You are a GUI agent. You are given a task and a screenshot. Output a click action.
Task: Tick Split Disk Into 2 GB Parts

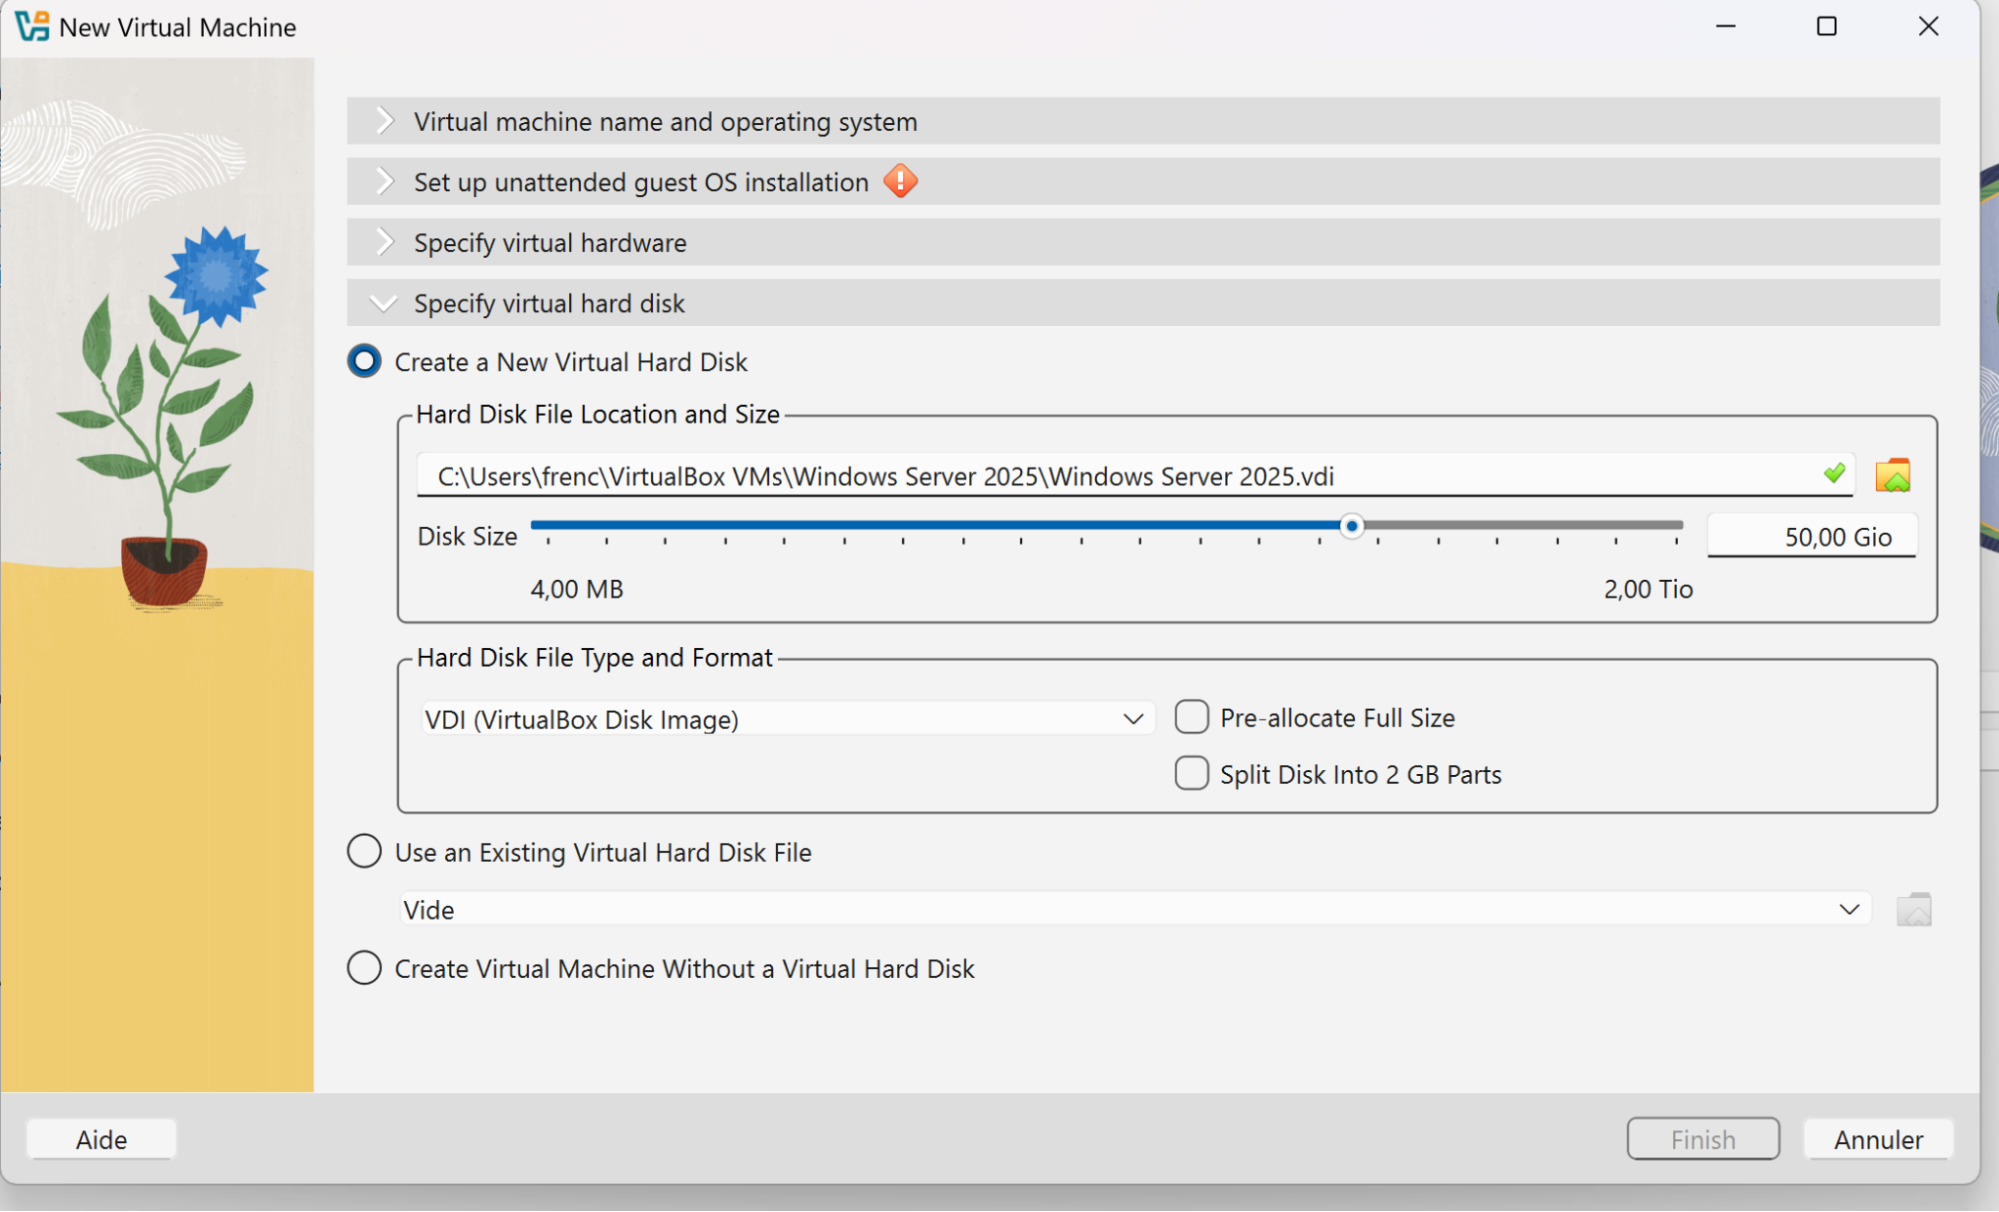tap(1192, 774)
